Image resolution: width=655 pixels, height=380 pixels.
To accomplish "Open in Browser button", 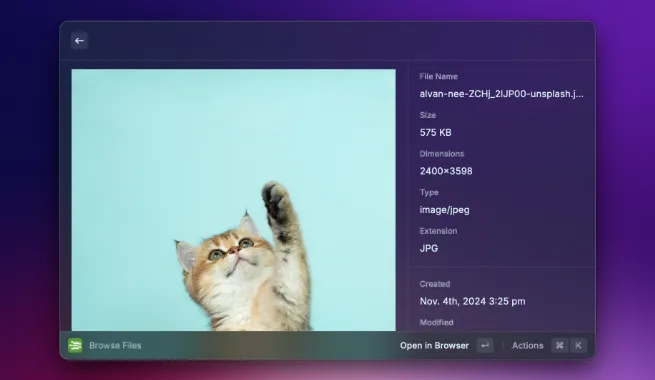I will (x=434, y=346).
